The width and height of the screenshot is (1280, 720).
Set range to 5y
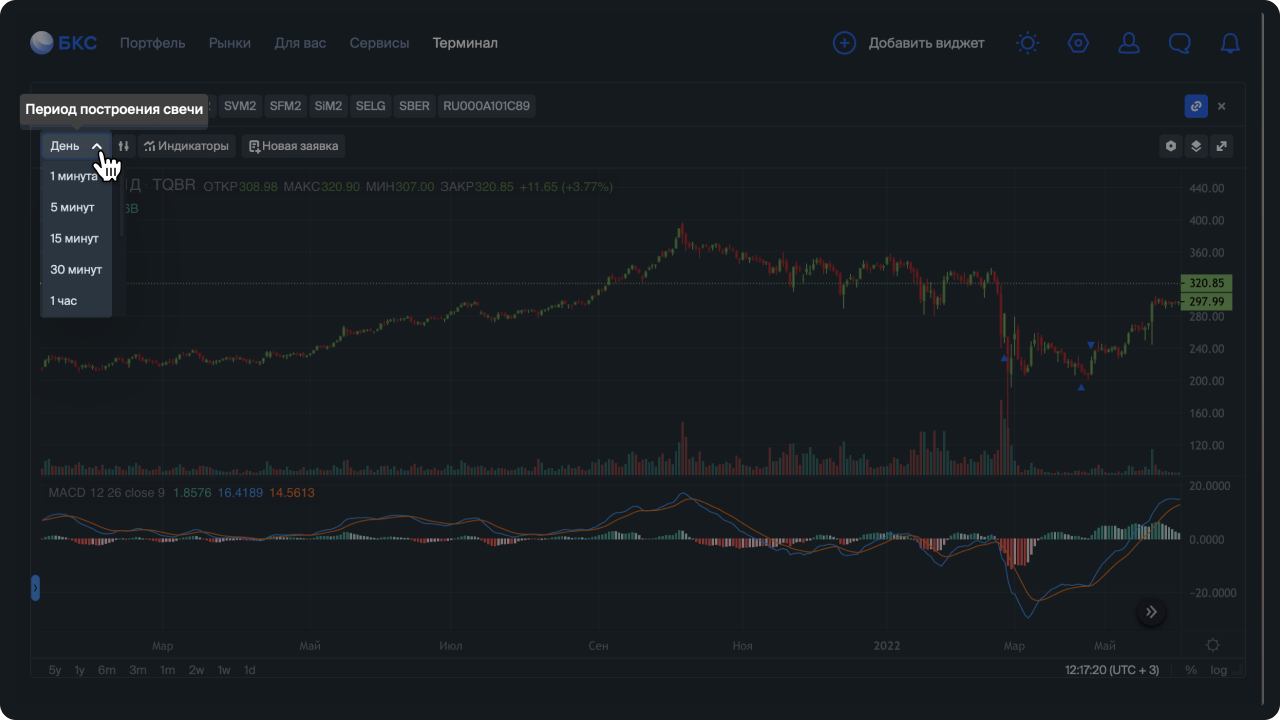pyautogui.click(x=55, y=670)
